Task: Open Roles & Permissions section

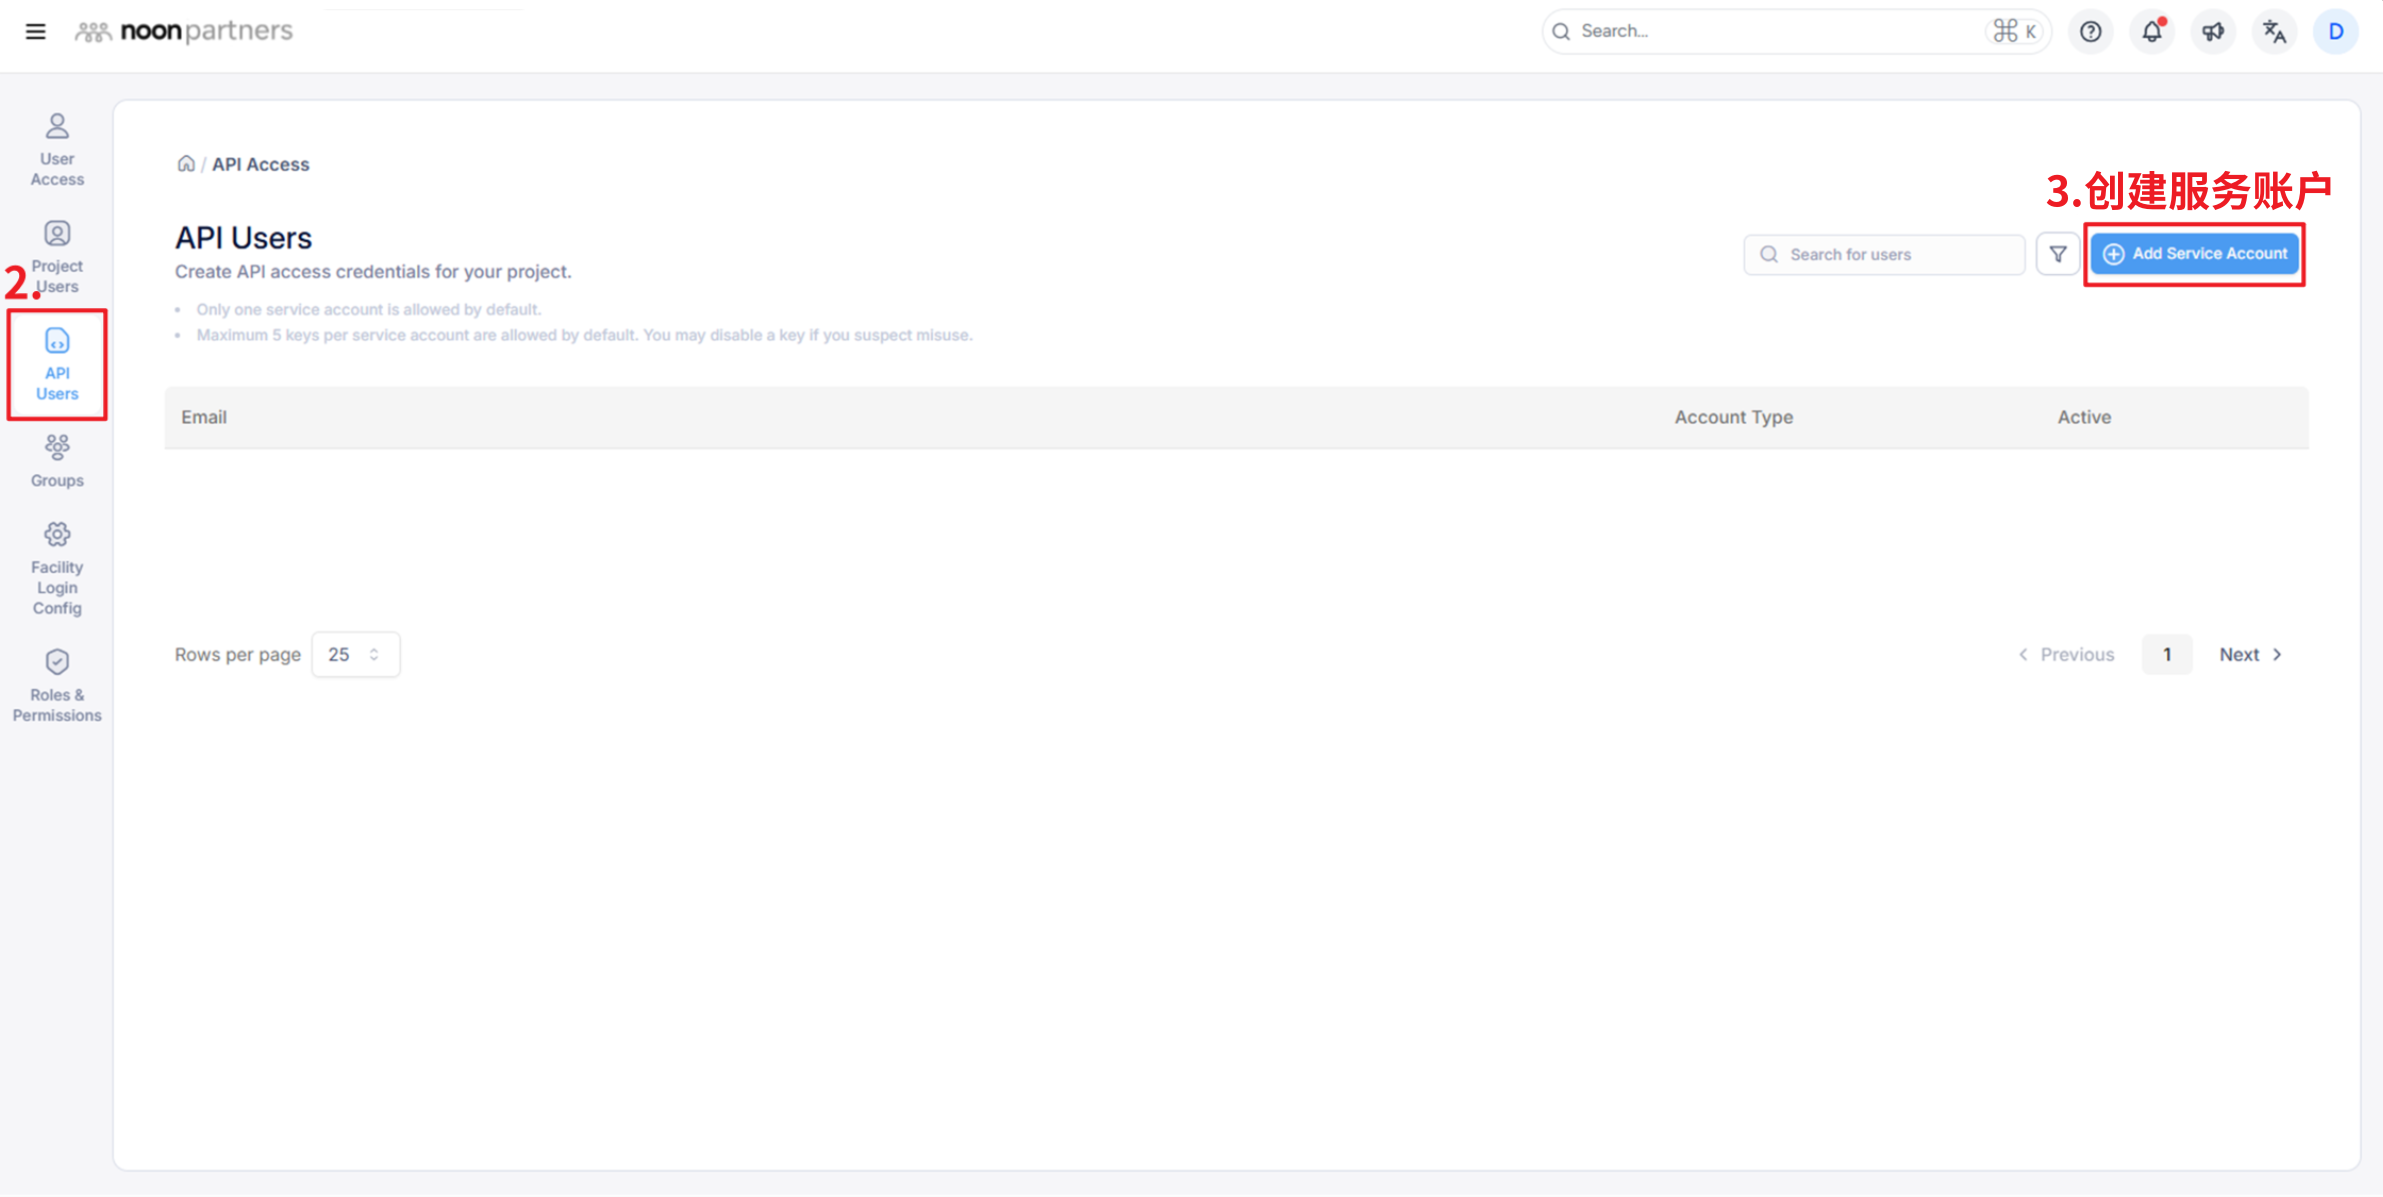Action: tap(57, 685)
